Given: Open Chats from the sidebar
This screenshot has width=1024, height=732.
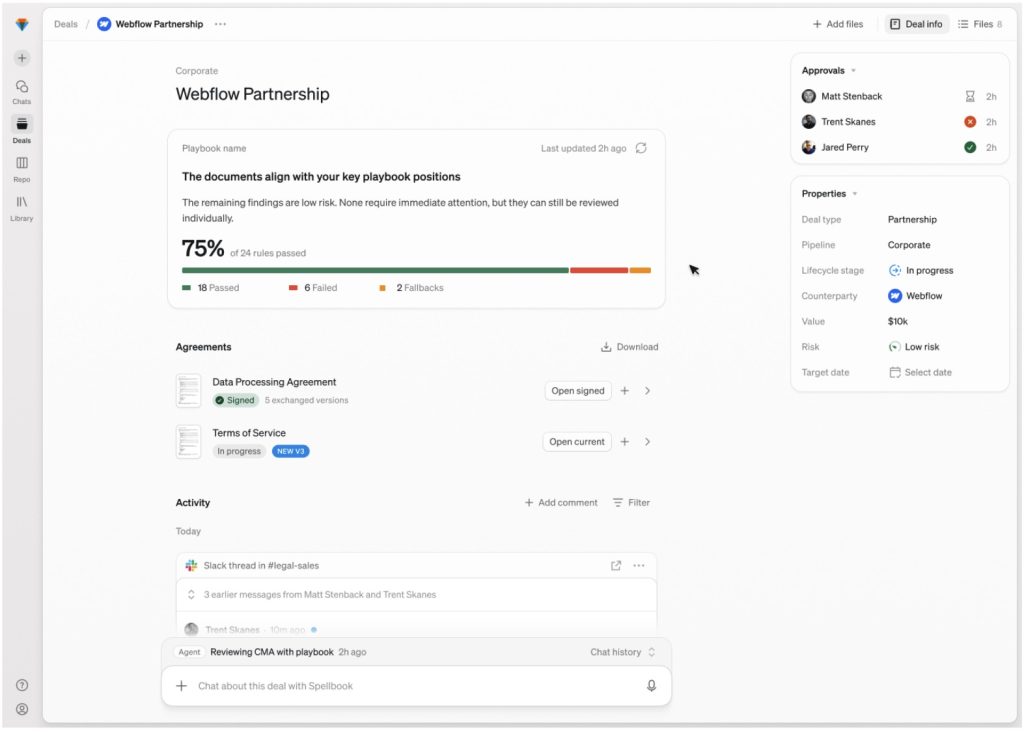Looking at the screenshot, I should pos(22,92).
